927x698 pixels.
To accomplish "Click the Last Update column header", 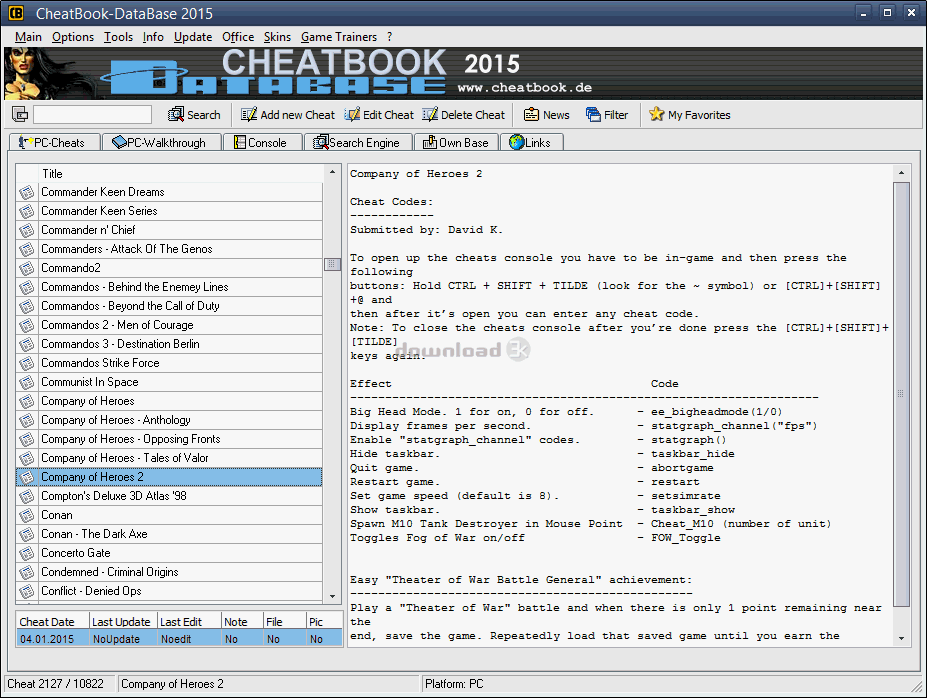I will pyautogui.click(x=123, y=622).
